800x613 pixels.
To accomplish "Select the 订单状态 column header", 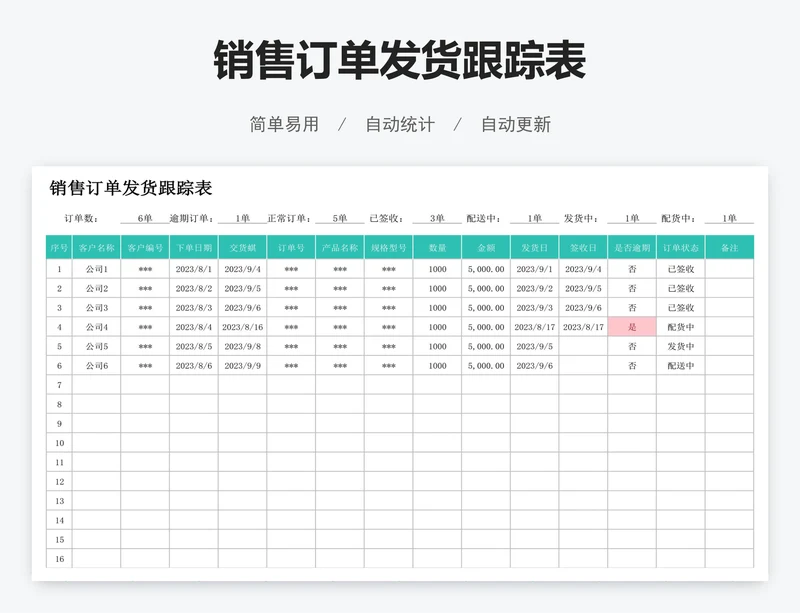I will (x=681, y=248).
